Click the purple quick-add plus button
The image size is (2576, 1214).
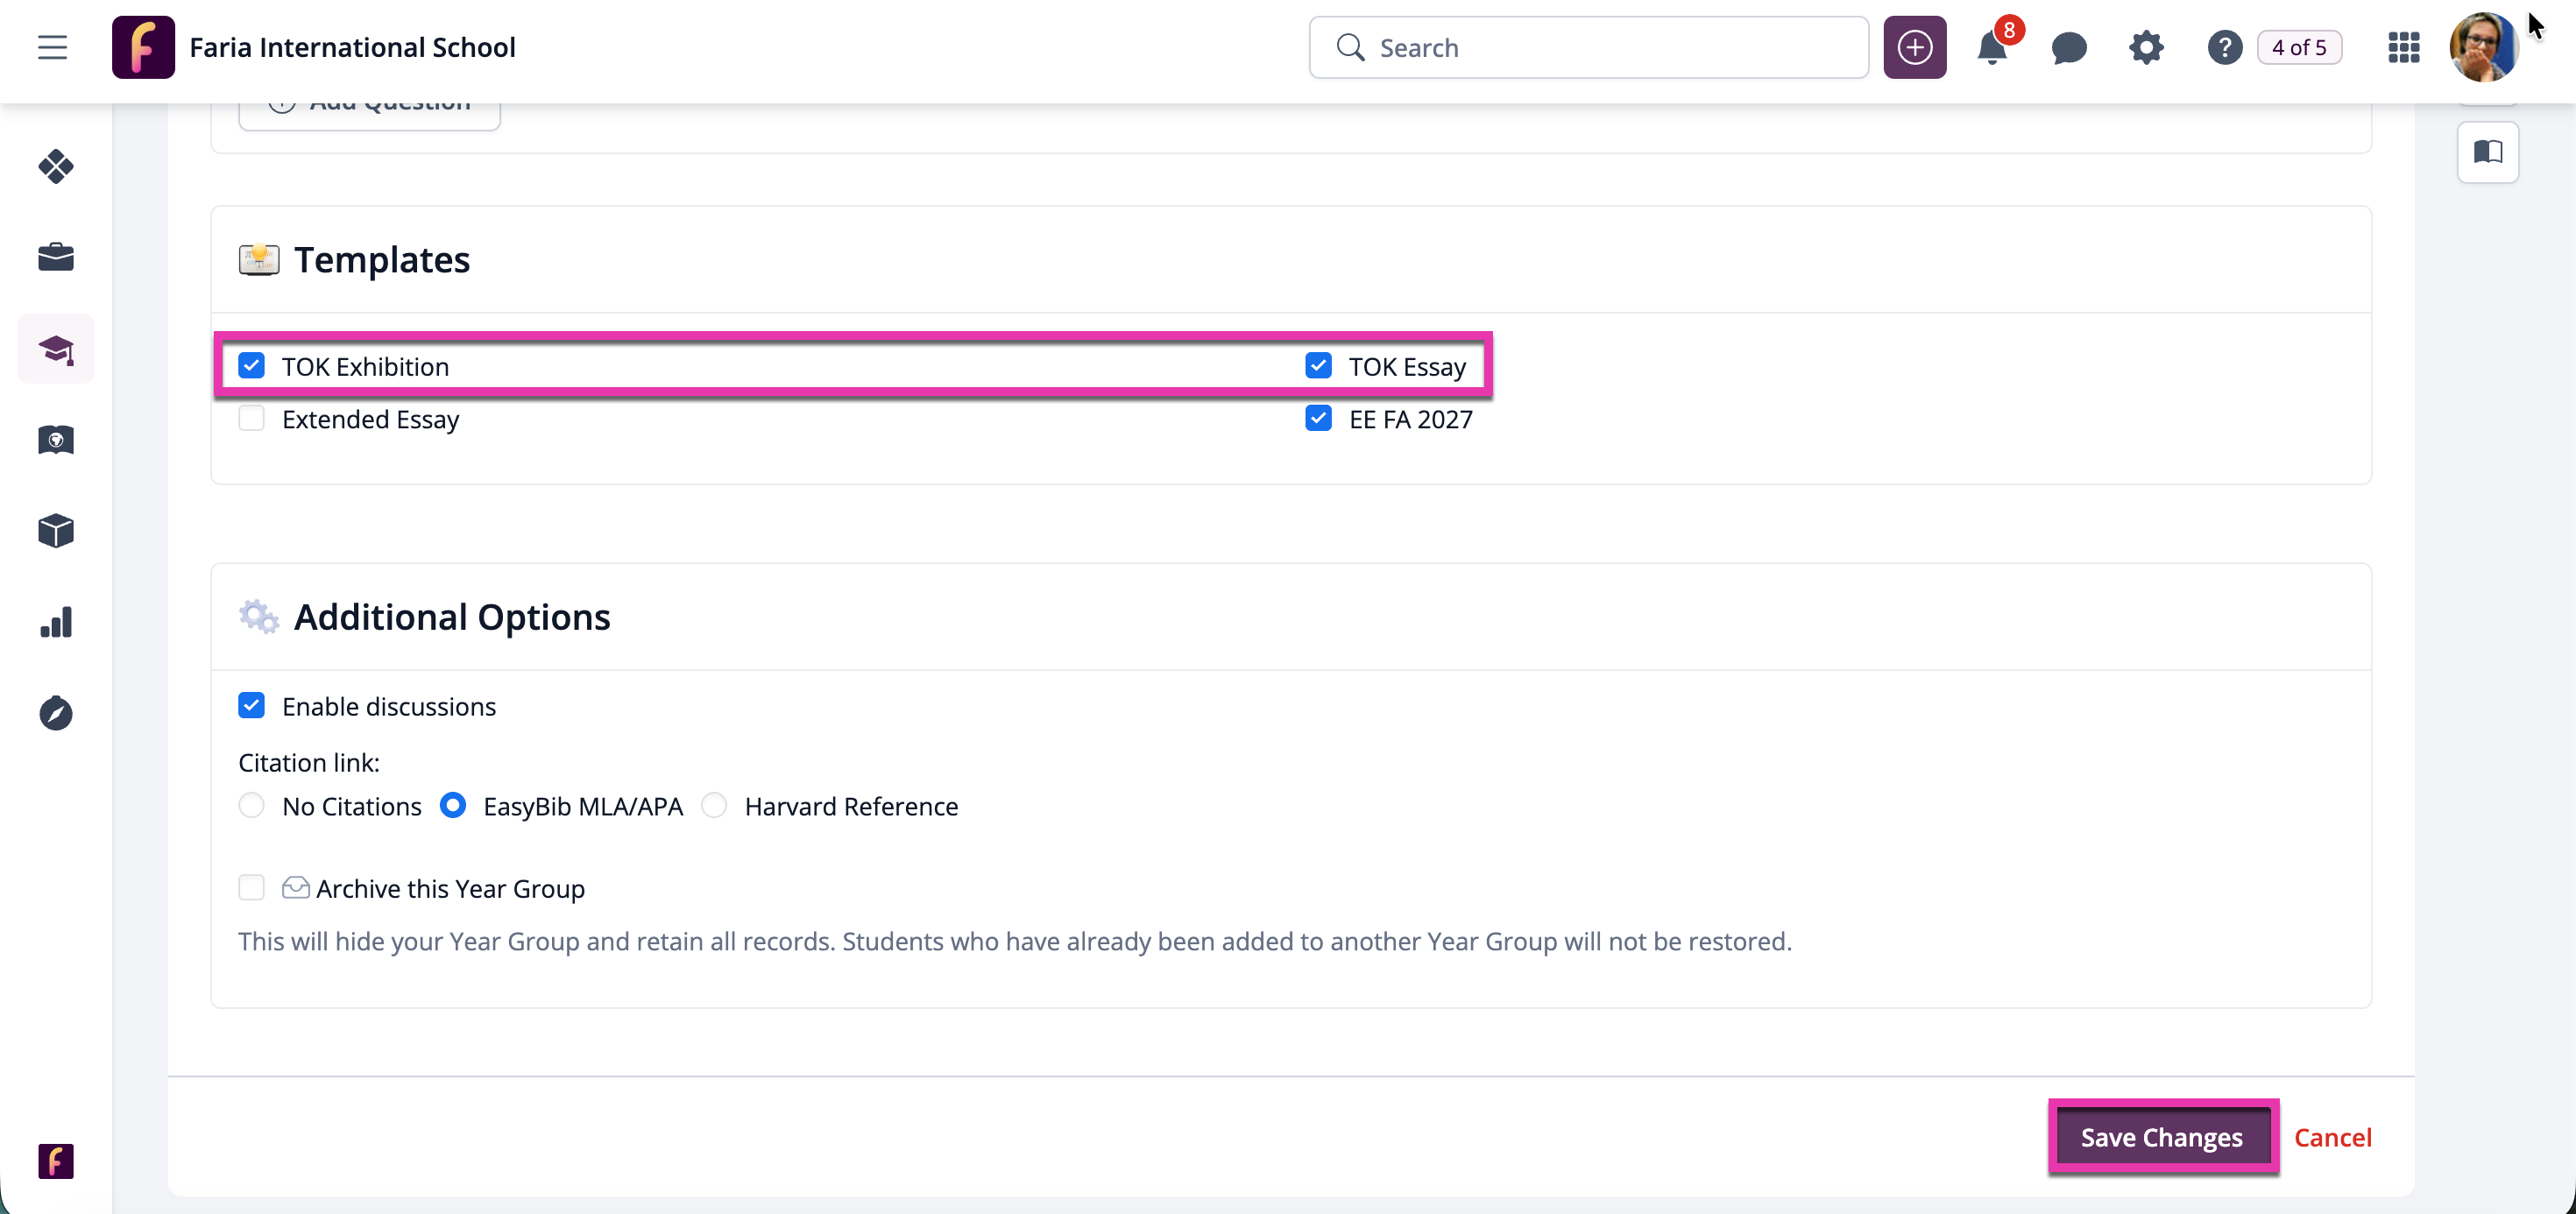(1914, 47)
